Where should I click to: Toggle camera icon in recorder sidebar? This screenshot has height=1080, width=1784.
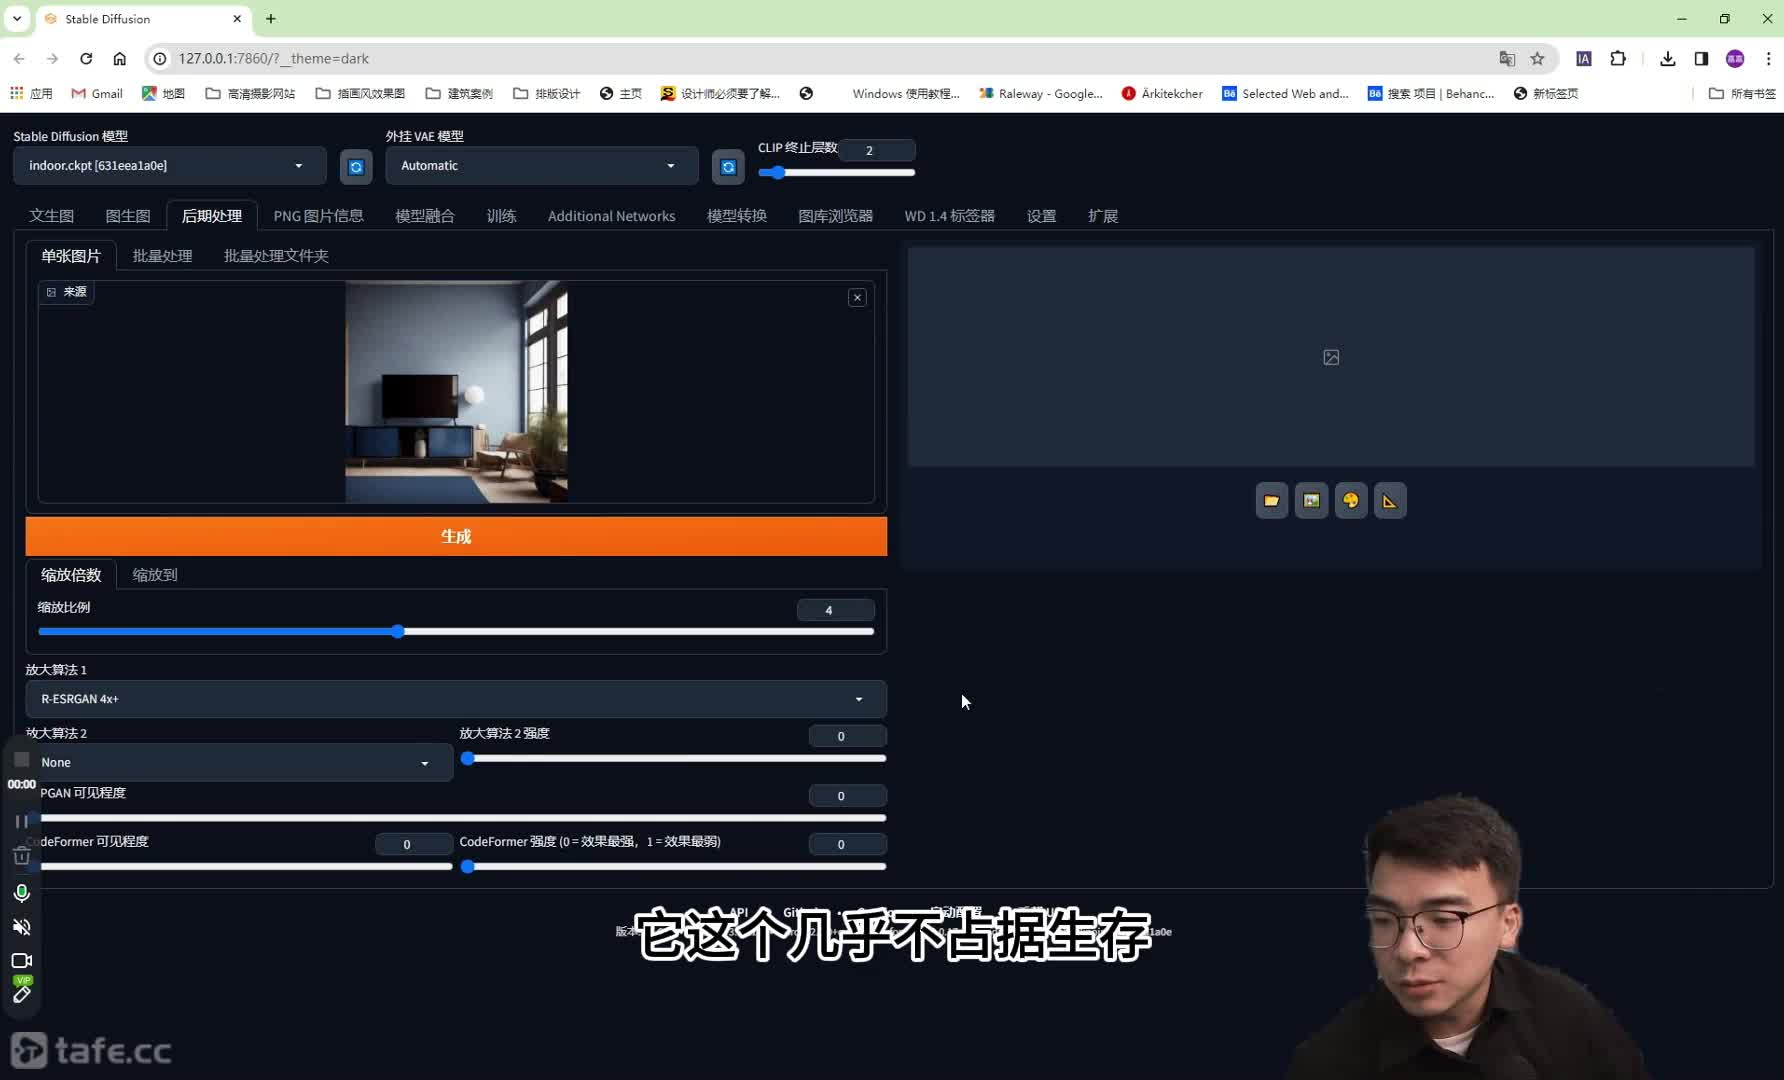tap(21, 961)
